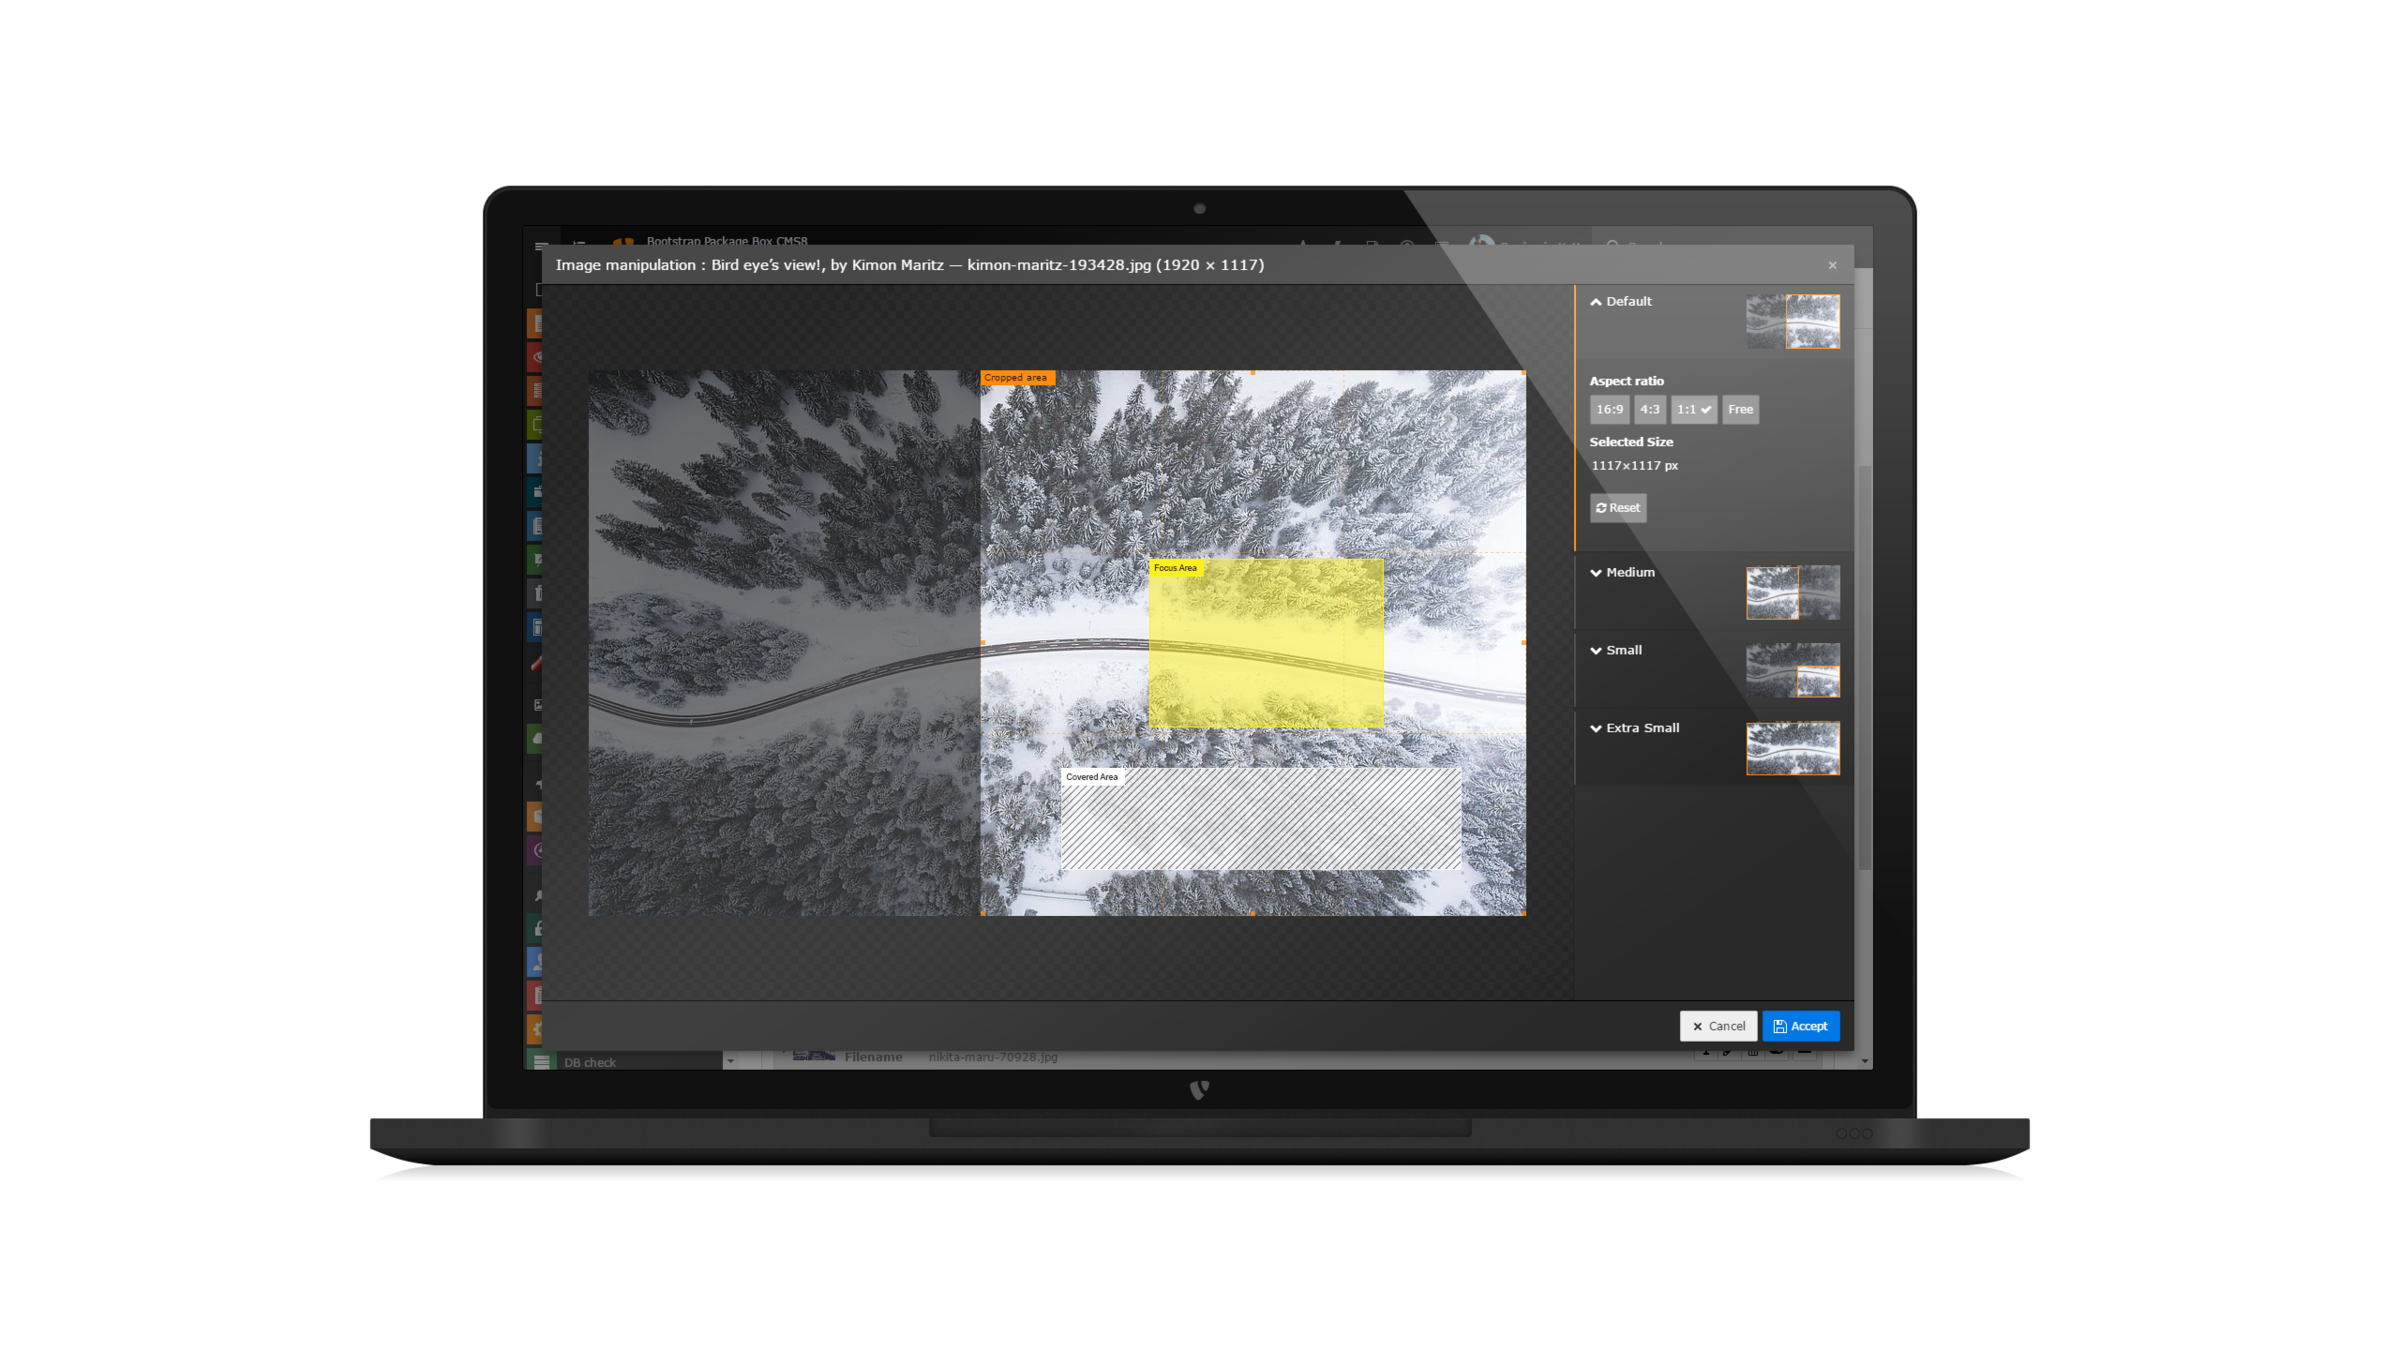Collapse the Default crop variant section
This screenshot has height=1350, width=2400.
click(x=1620, y=301)
